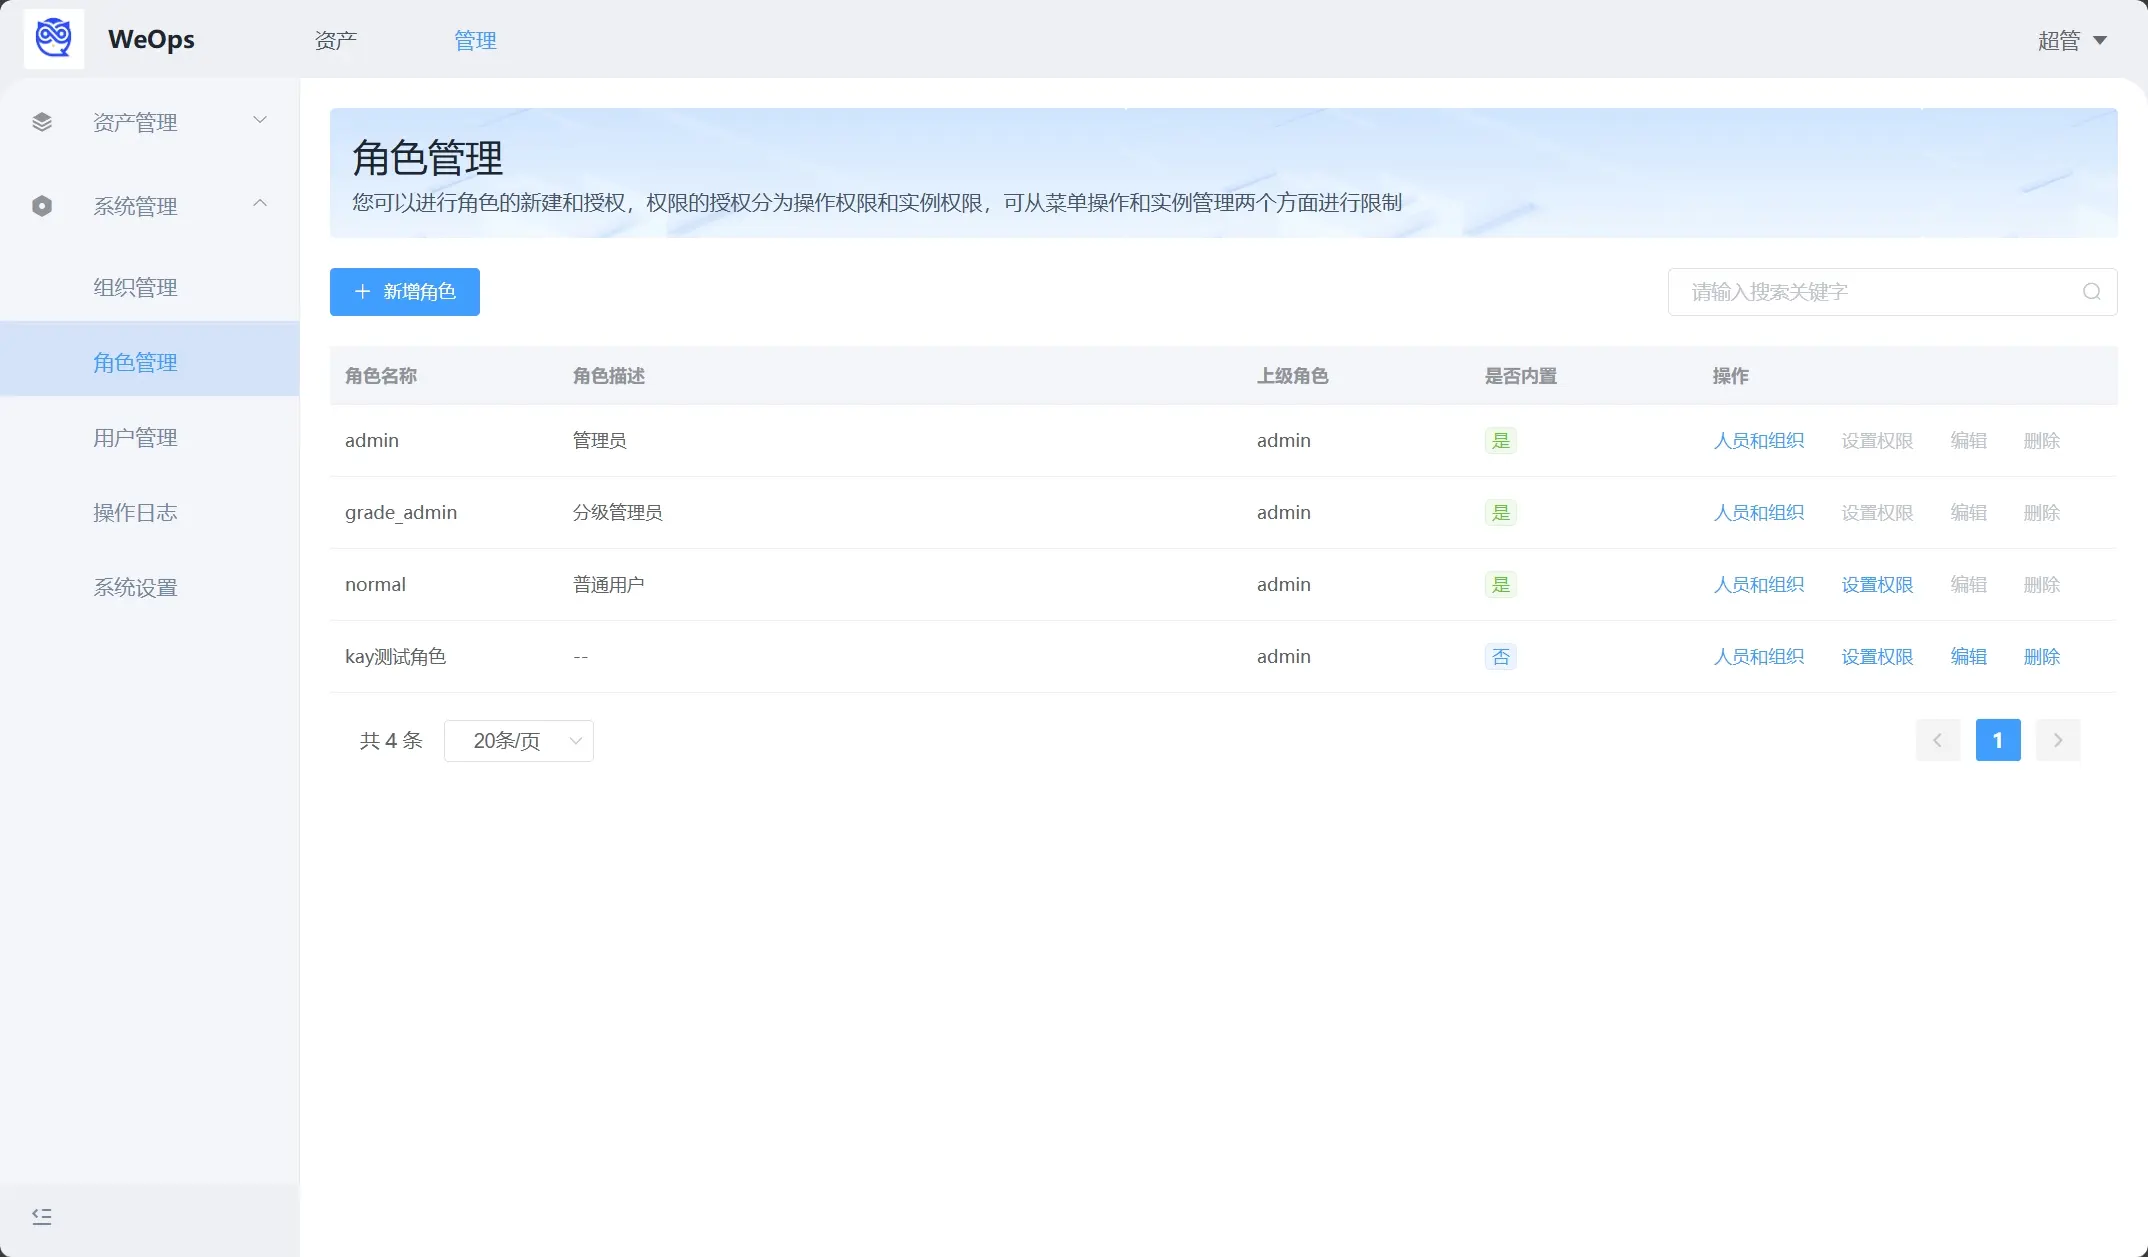
Task: Click the 角色名称 column header
Action: coord(381,376)
